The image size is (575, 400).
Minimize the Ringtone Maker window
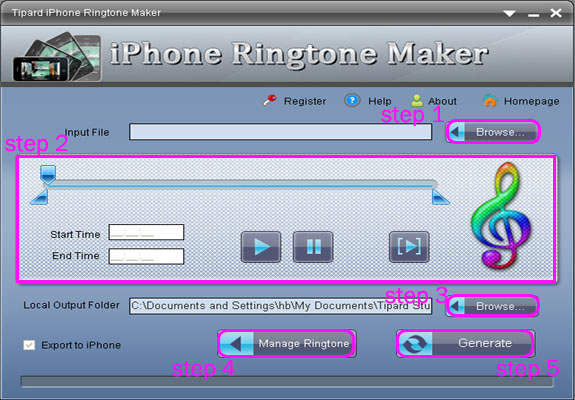click(534, 15)
